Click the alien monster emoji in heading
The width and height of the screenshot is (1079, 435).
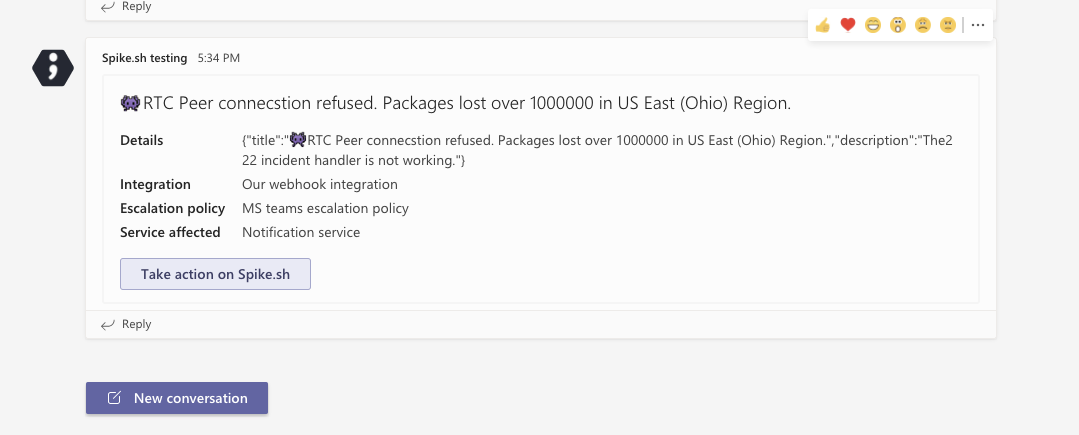pyautogui.click(x=130, y=103)
